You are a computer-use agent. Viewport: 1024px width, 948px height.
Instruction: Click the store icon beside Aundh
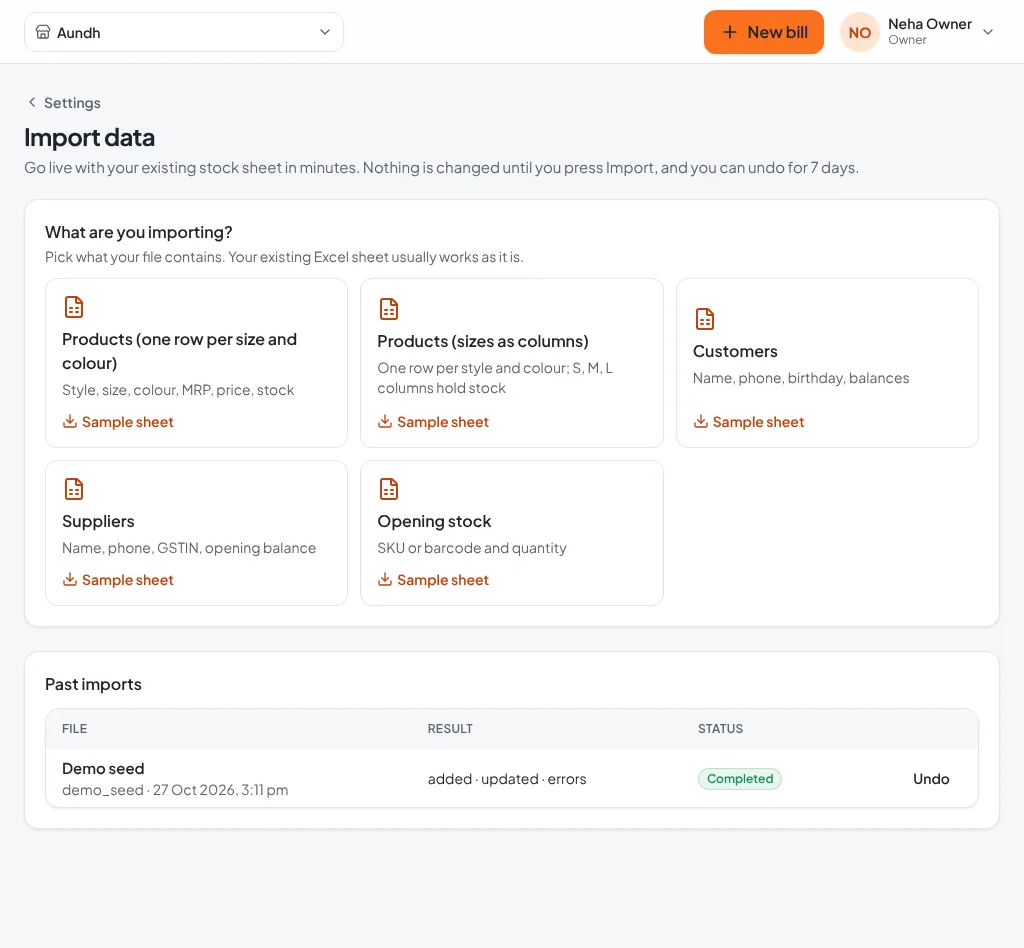(x=42, y=32)
